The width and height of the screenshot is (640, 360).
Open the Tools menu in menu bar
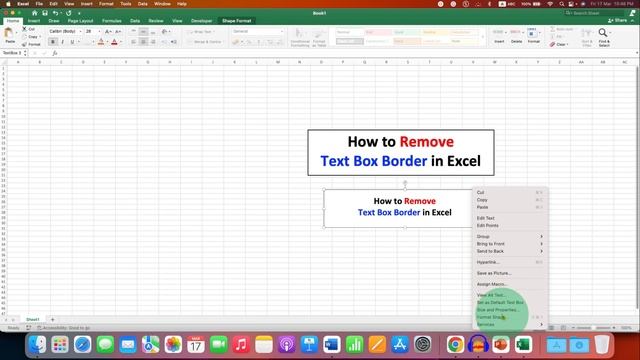(x=126, y=4)
